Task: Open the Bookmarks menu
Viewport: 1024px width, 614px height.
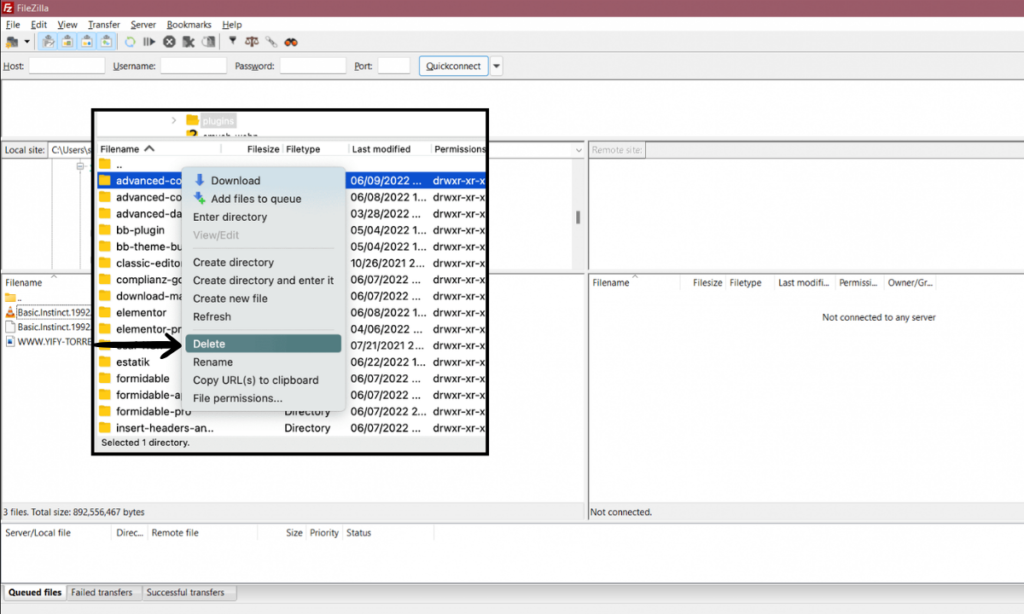Action: [x=188, y=24]
